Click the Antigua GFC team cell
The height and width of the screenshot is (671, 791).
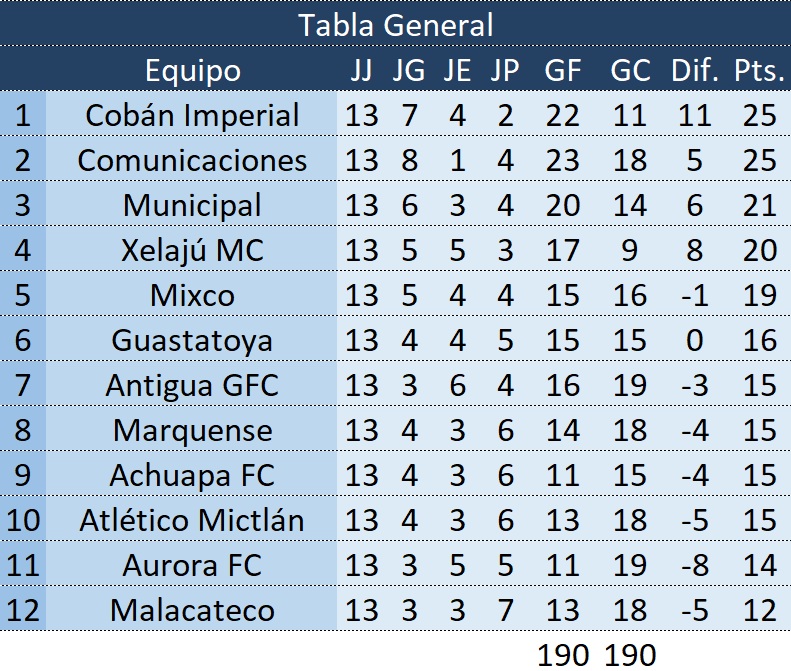pos(192,385)
